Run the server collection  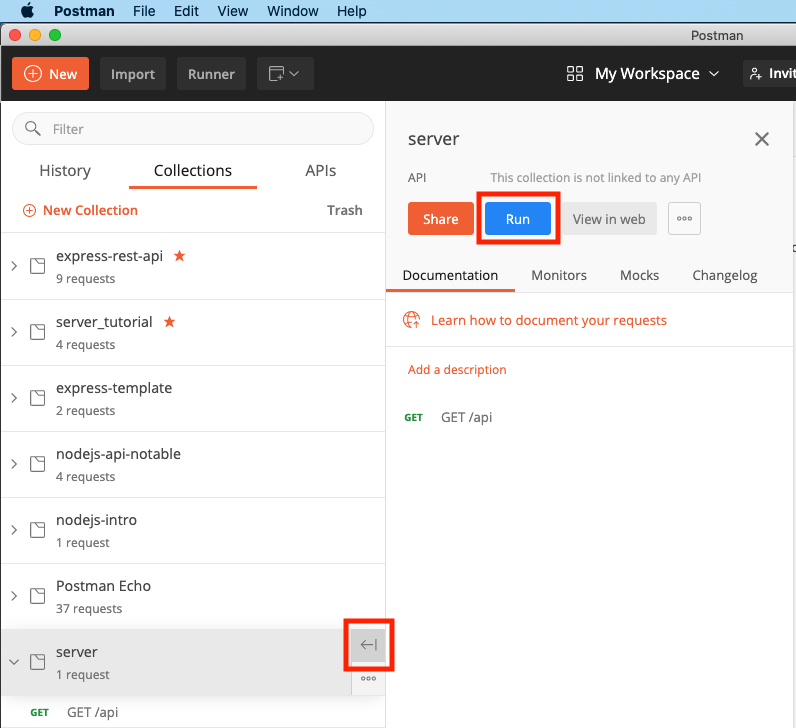[x=518, y=218]
